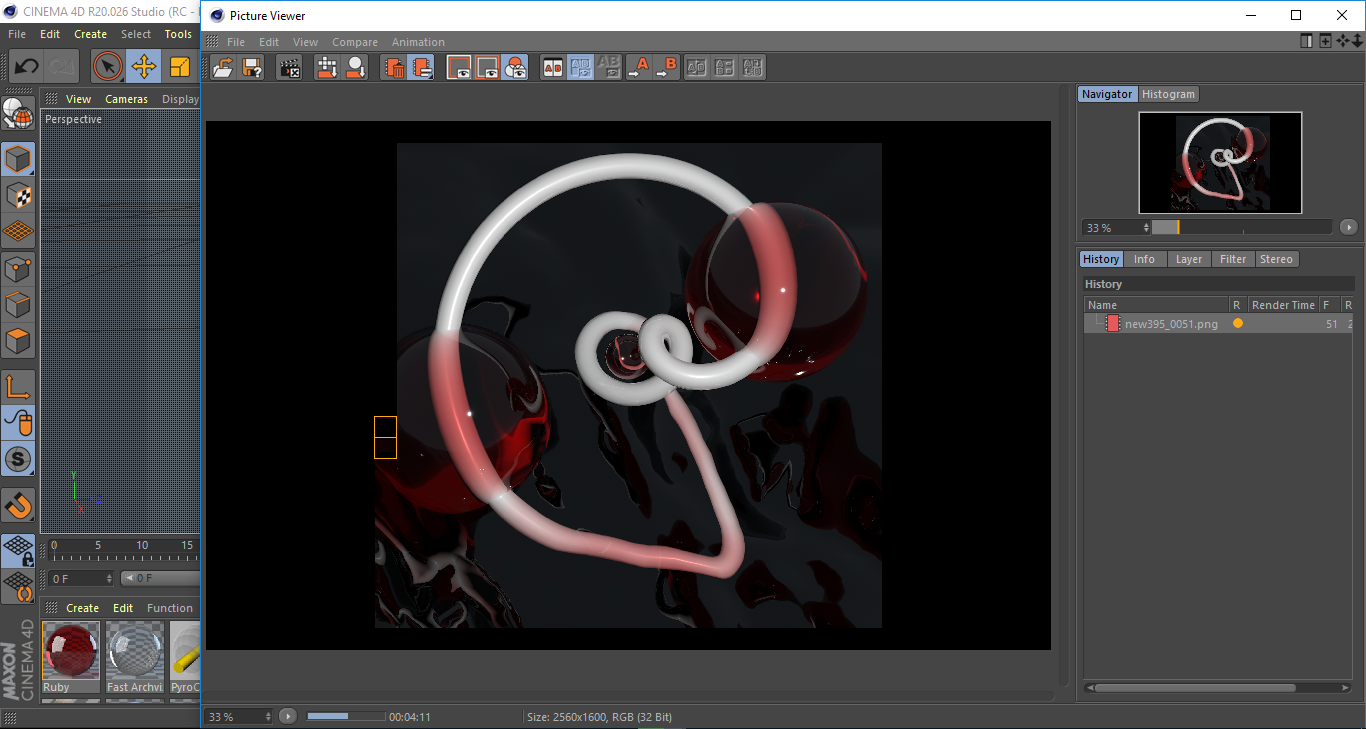
Task: Click Workplane orange grid mode icon
Action: tap(18, 232)
